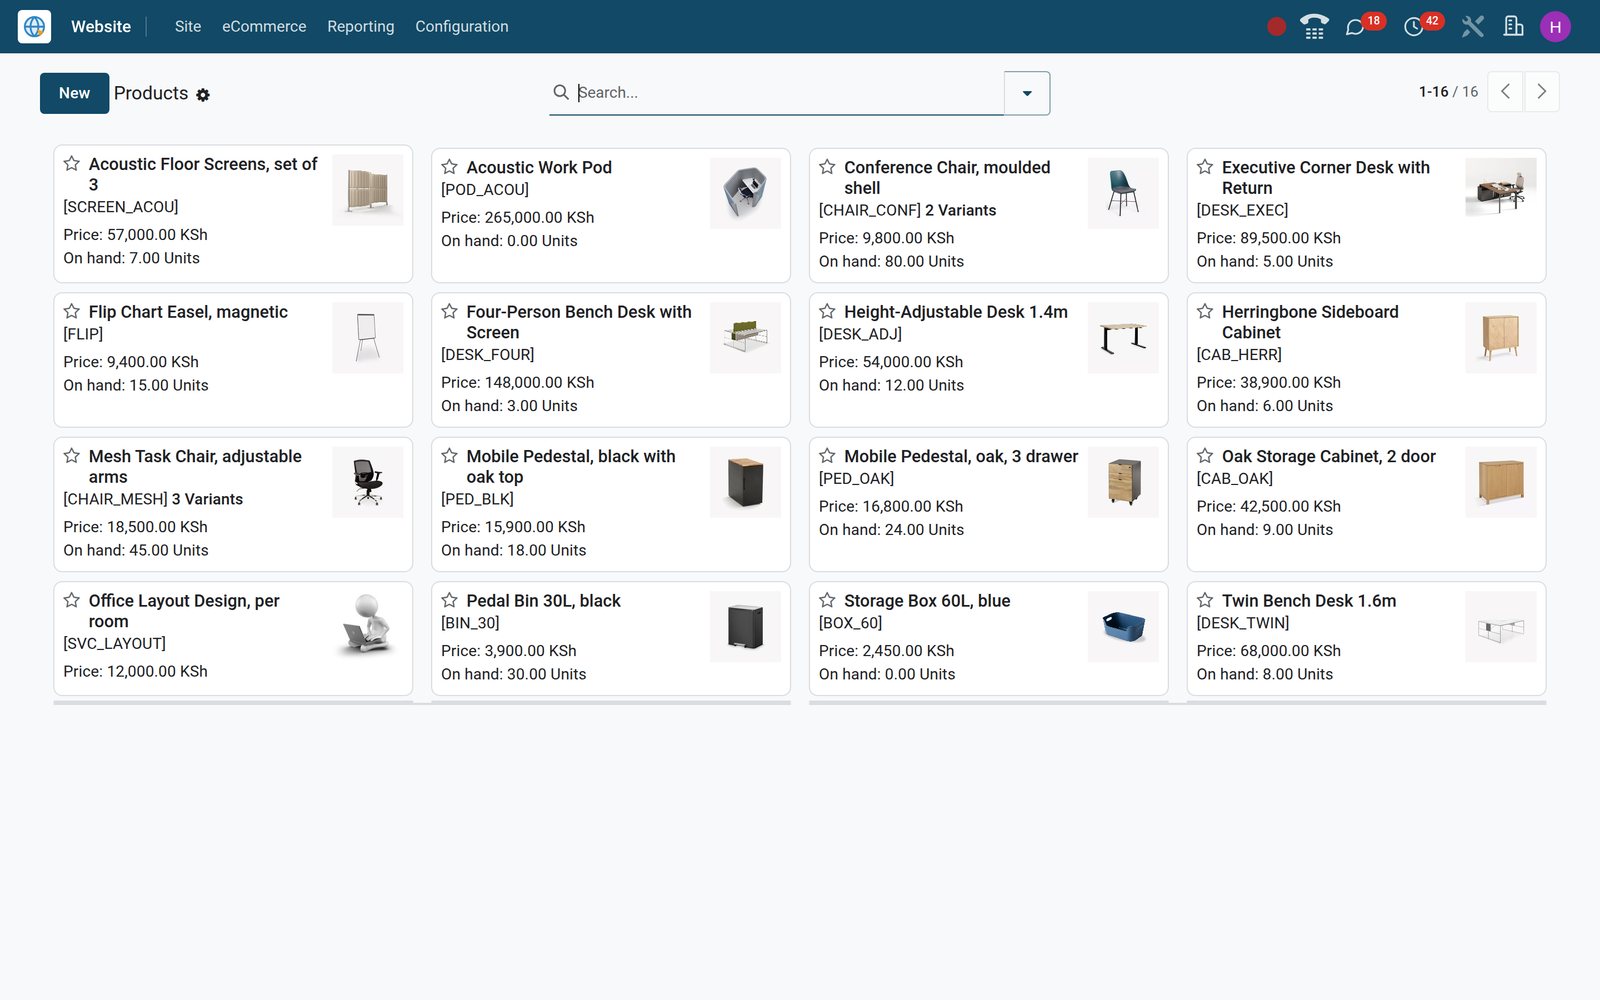Viewport: 1600px width, 1000px height.
Task: Open the Site menu
Action: (188, 27)
